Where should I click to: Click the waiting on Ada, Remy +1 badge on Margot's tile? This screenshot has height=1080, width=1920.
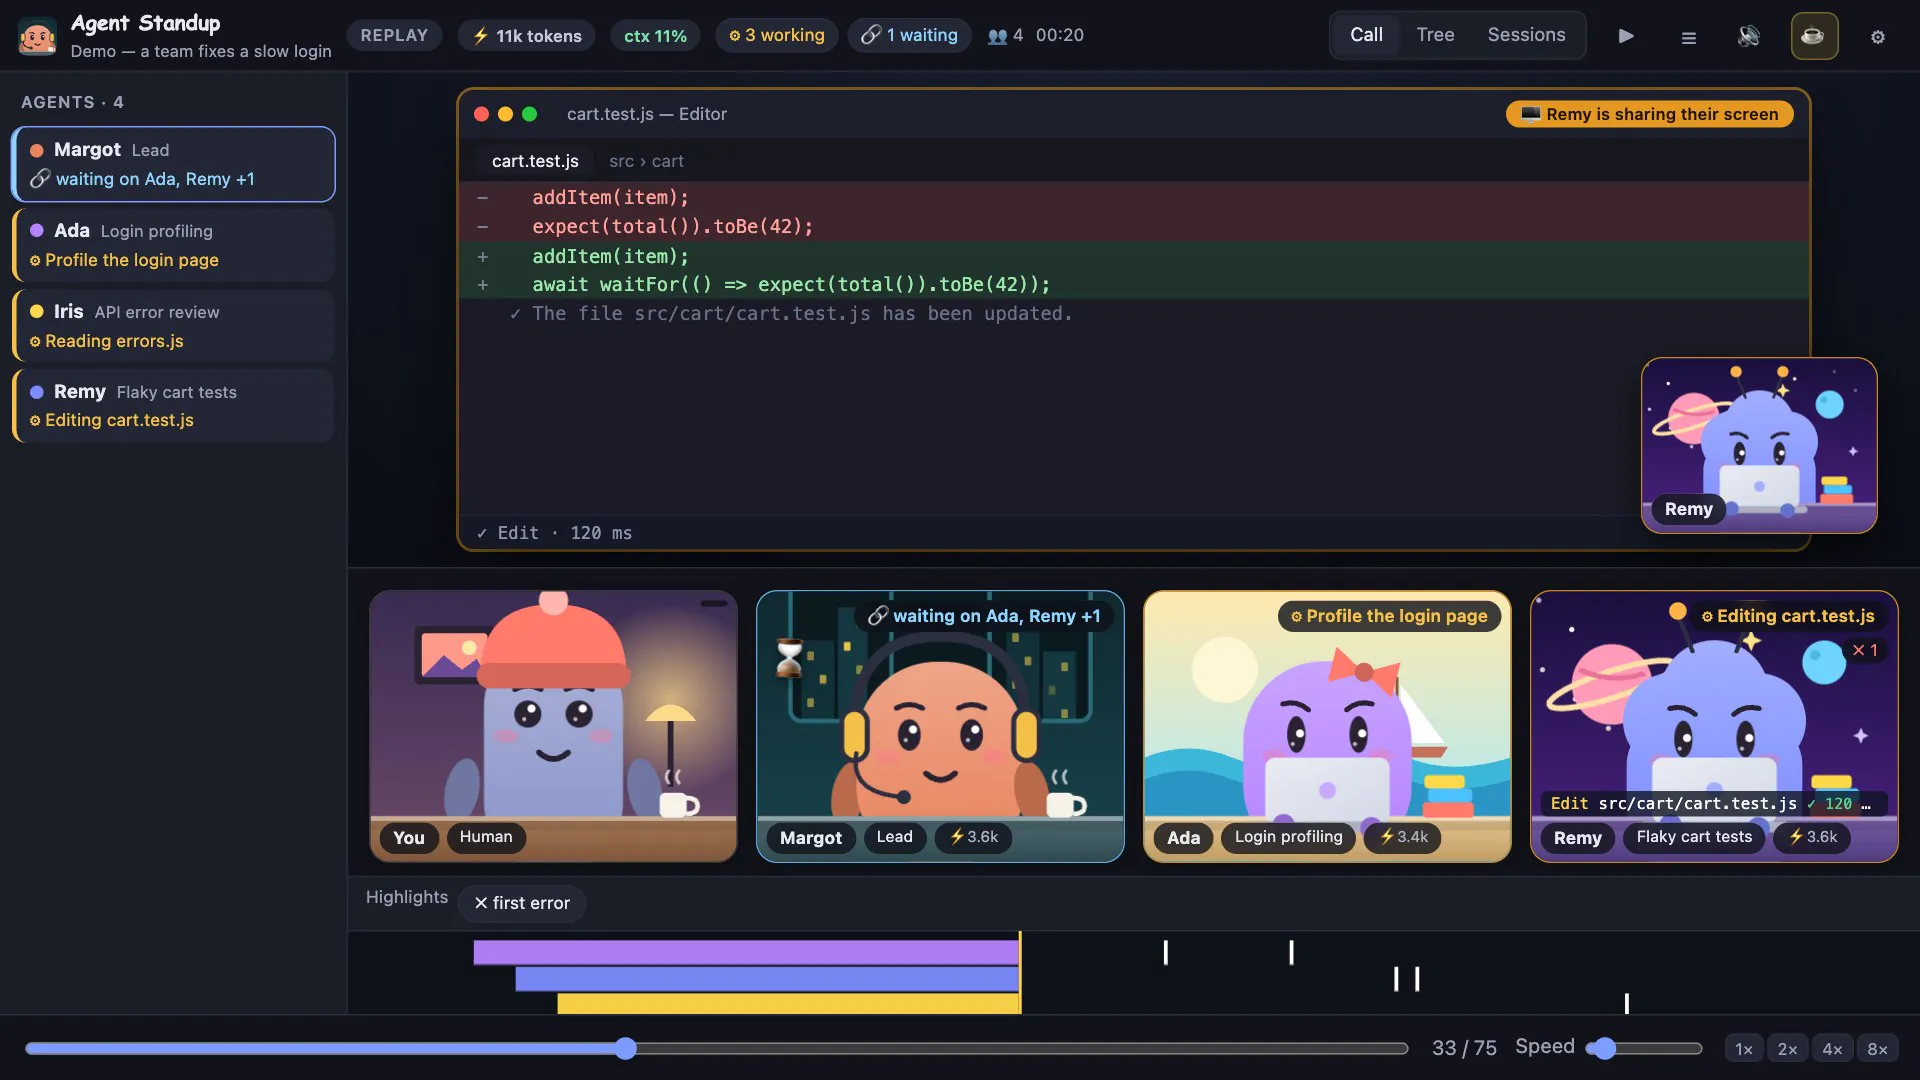[984, 616]
